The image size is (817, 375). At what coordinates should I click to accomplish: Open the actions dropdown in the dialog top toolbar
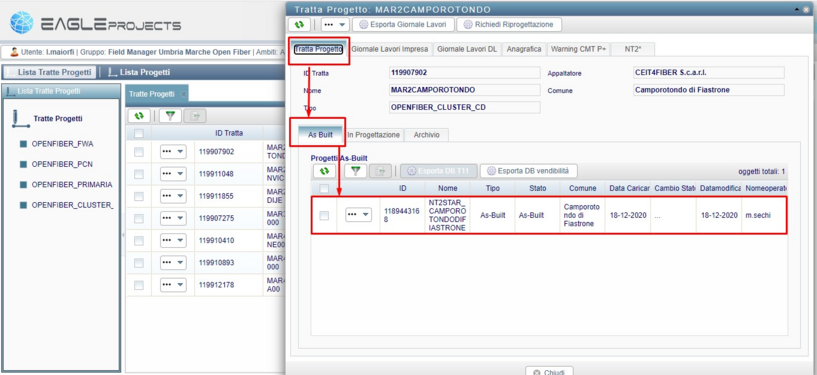335,24
